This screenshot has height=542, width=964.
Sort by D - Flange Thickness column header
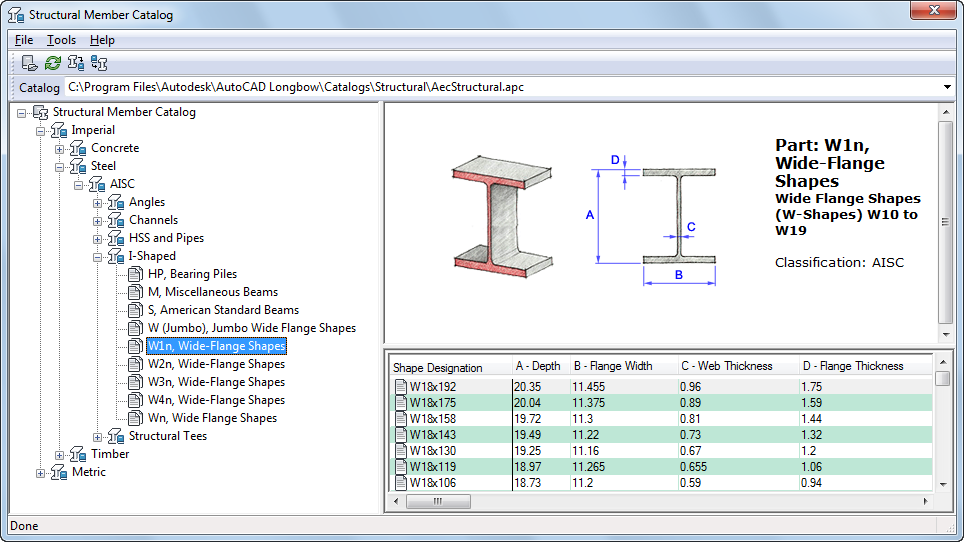[x=866, y=366]
